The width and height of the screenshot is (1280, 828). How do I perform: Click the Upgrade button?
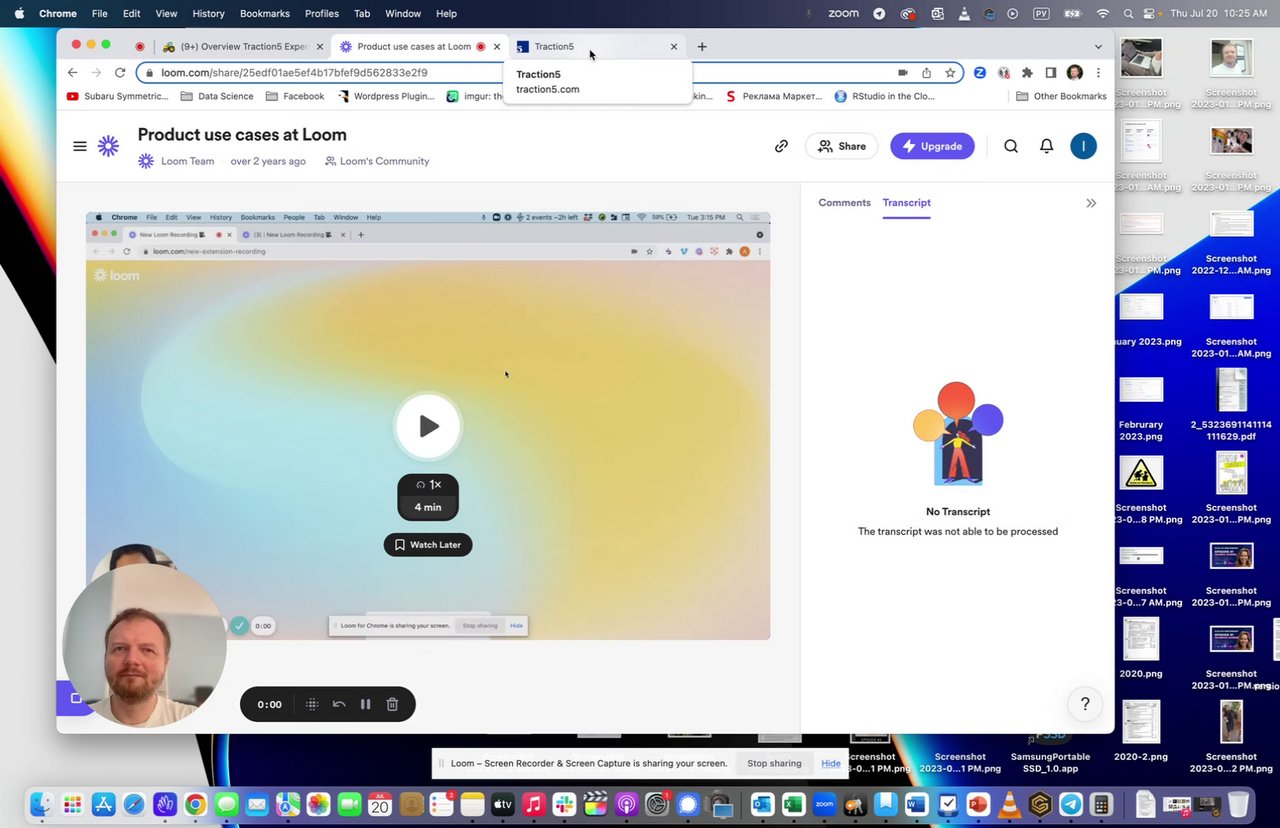click(x=932, y=146)
